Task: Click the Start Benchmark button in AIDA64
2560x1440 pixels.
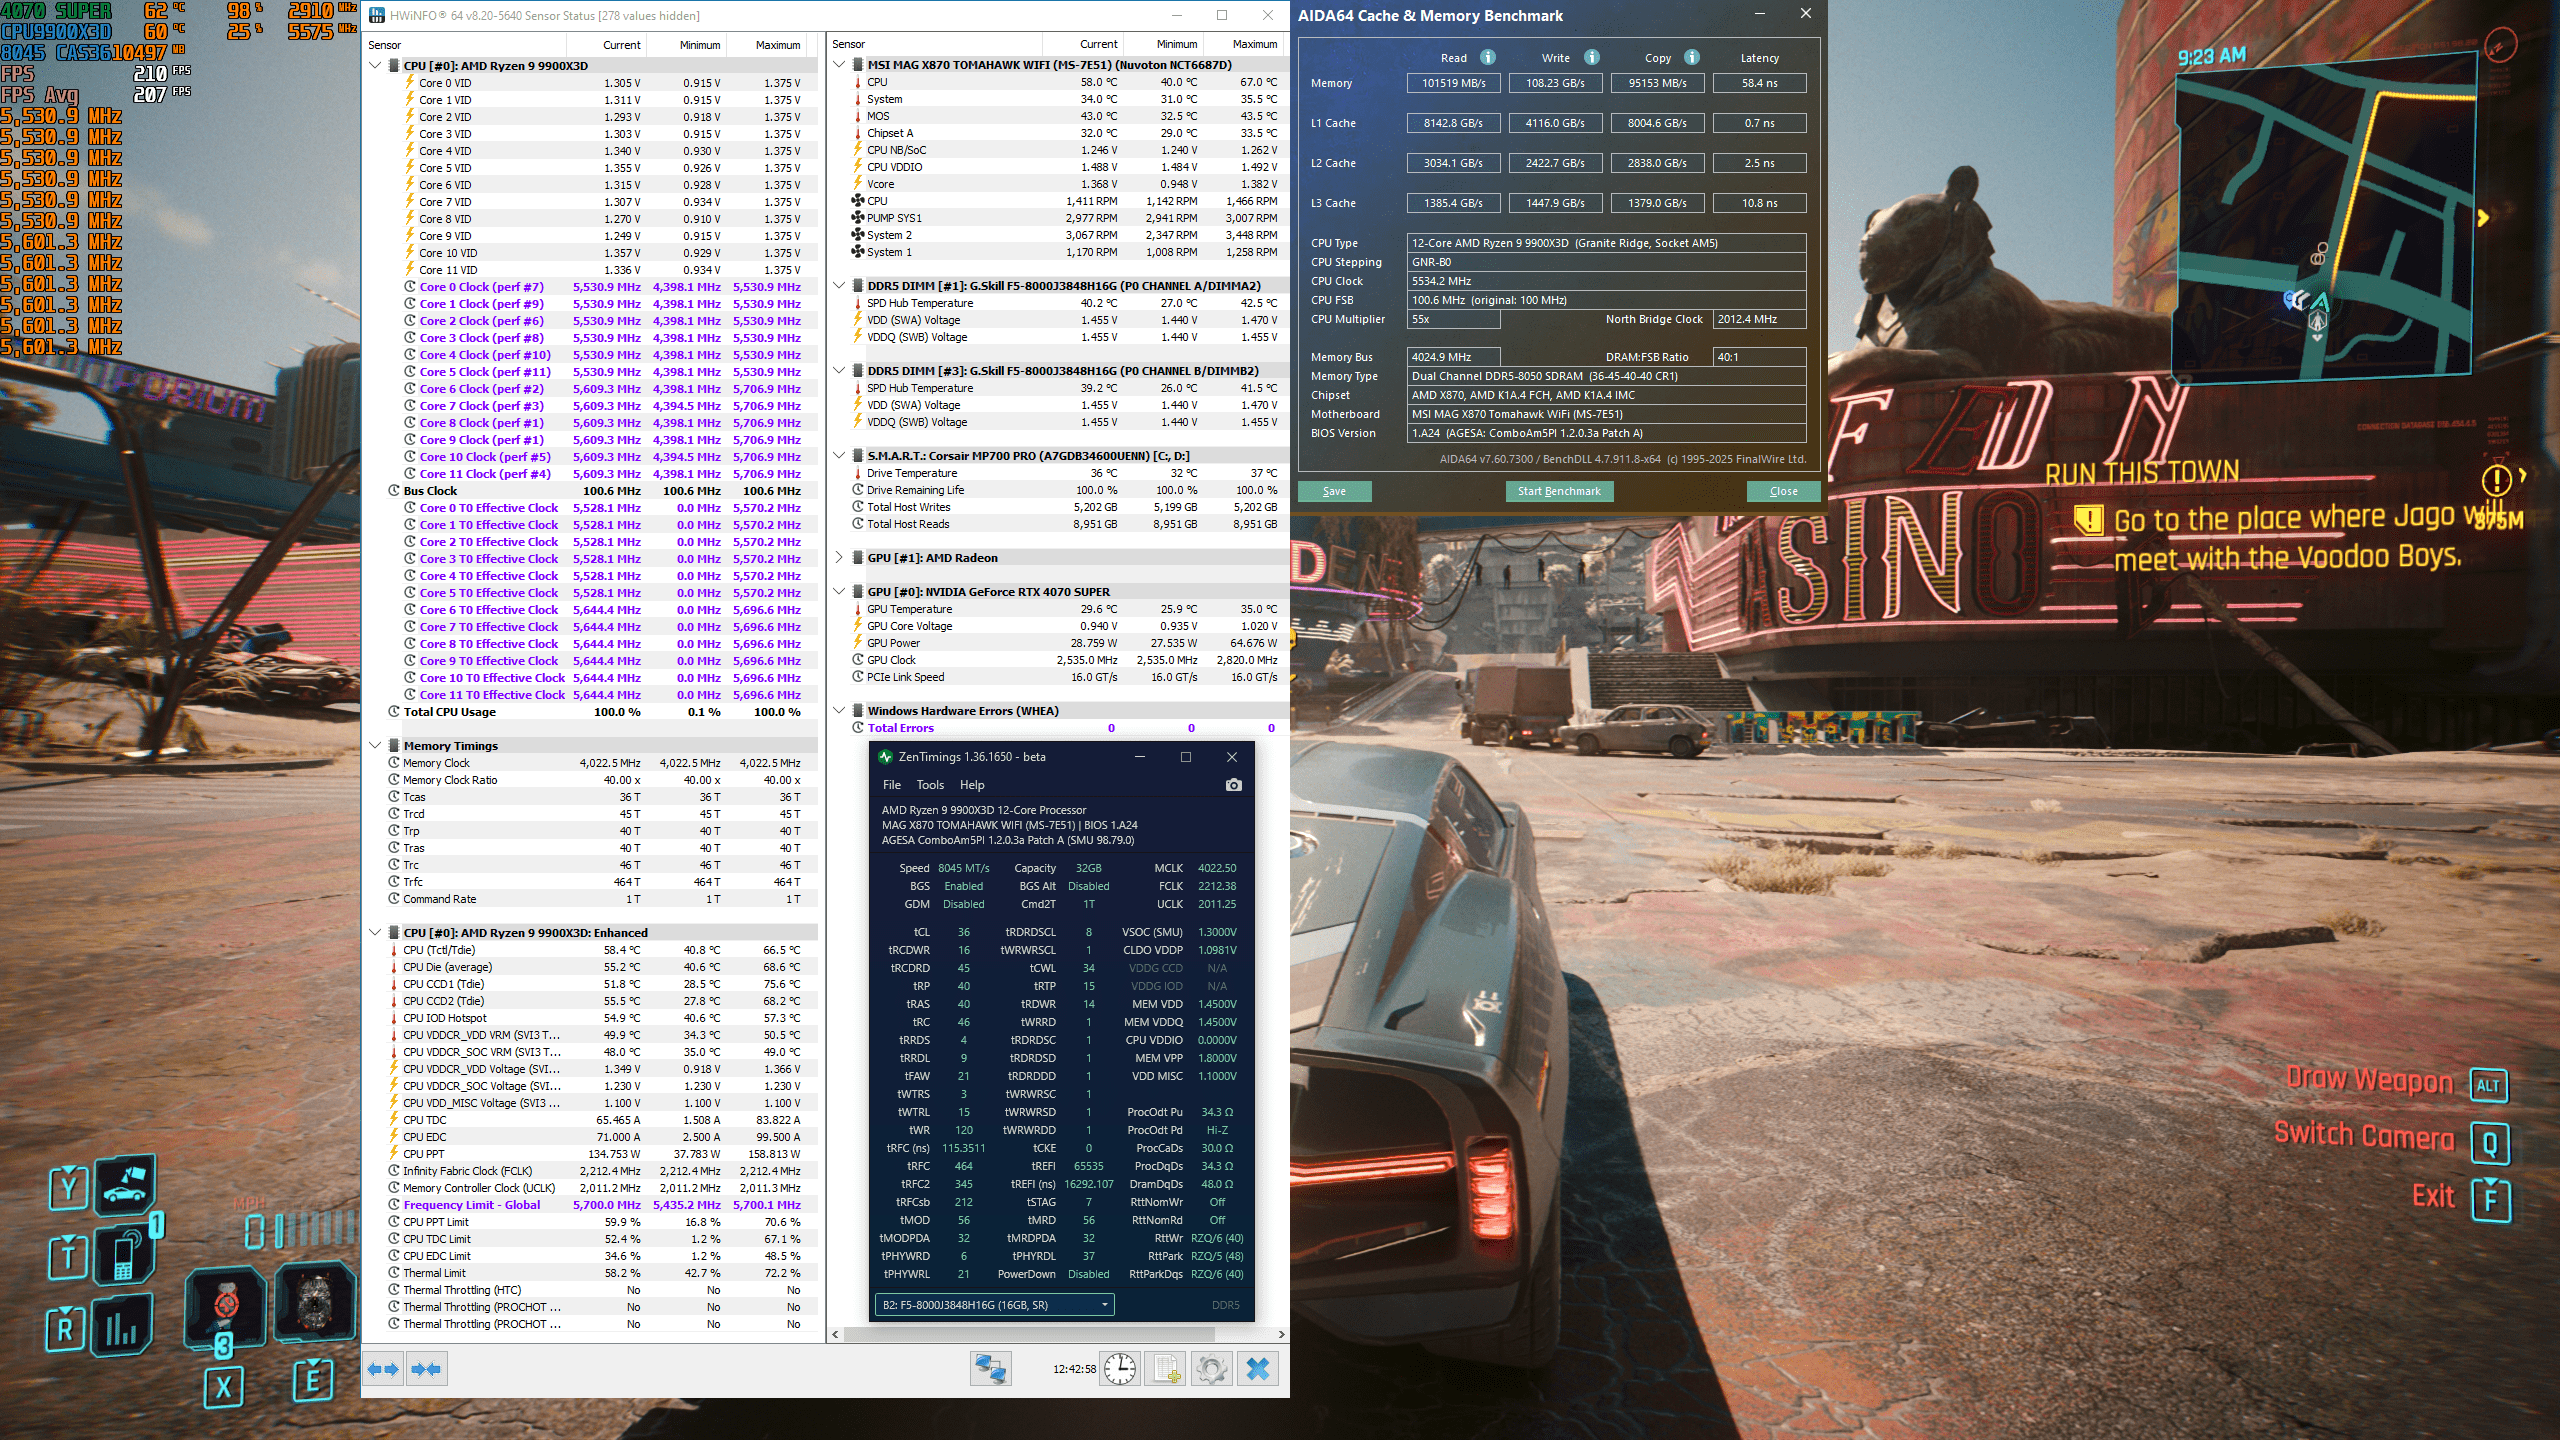Action: (1558, 491)
